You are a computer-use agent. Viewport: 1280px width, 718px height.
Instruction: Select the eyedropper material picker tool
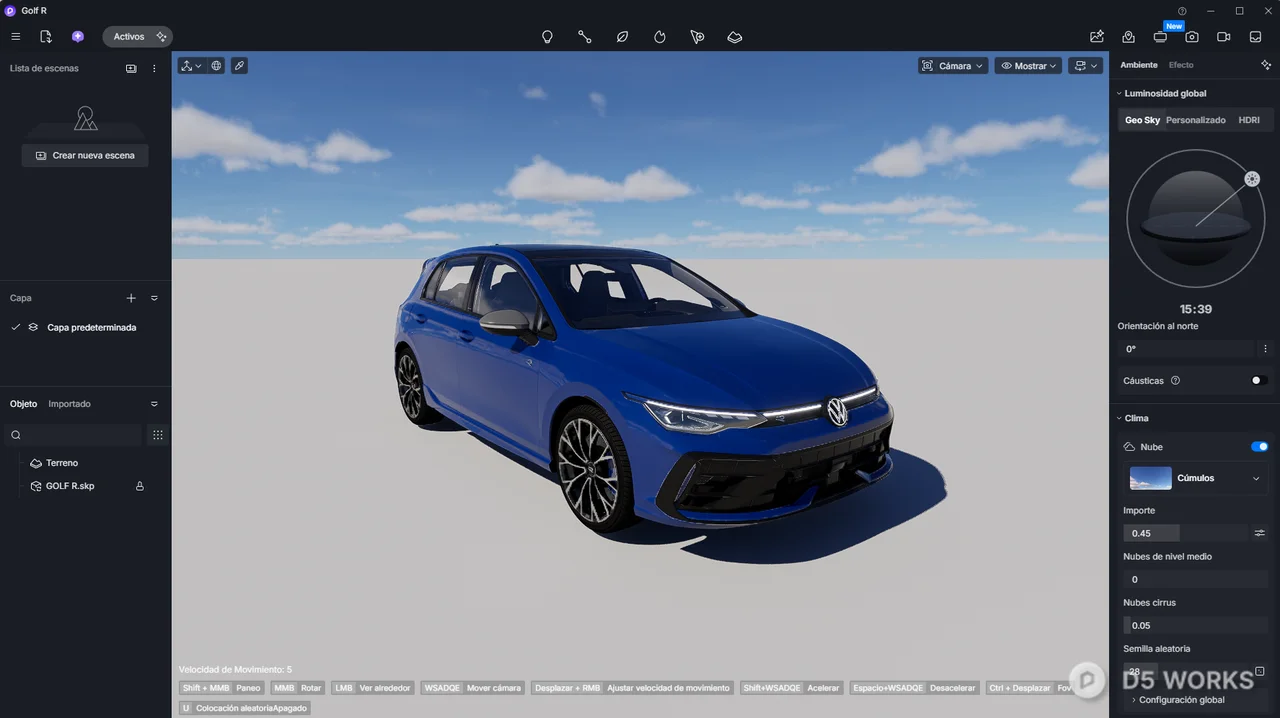[239, 65]
